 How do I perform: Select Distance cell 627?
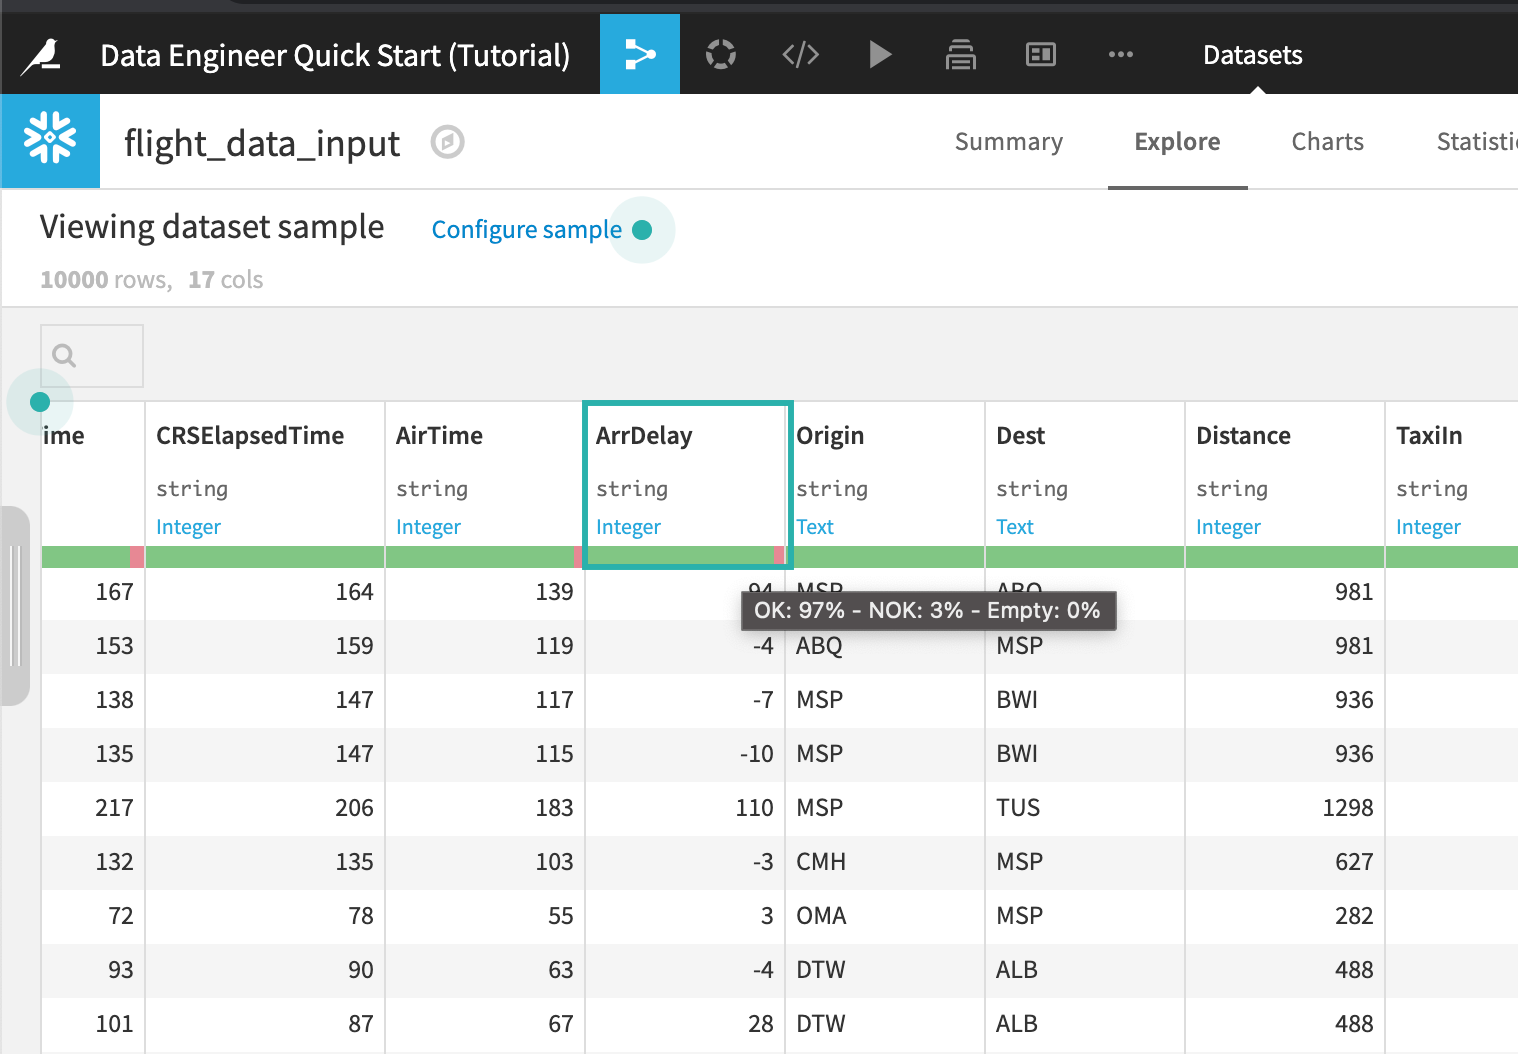click(x=1285, y=862)
